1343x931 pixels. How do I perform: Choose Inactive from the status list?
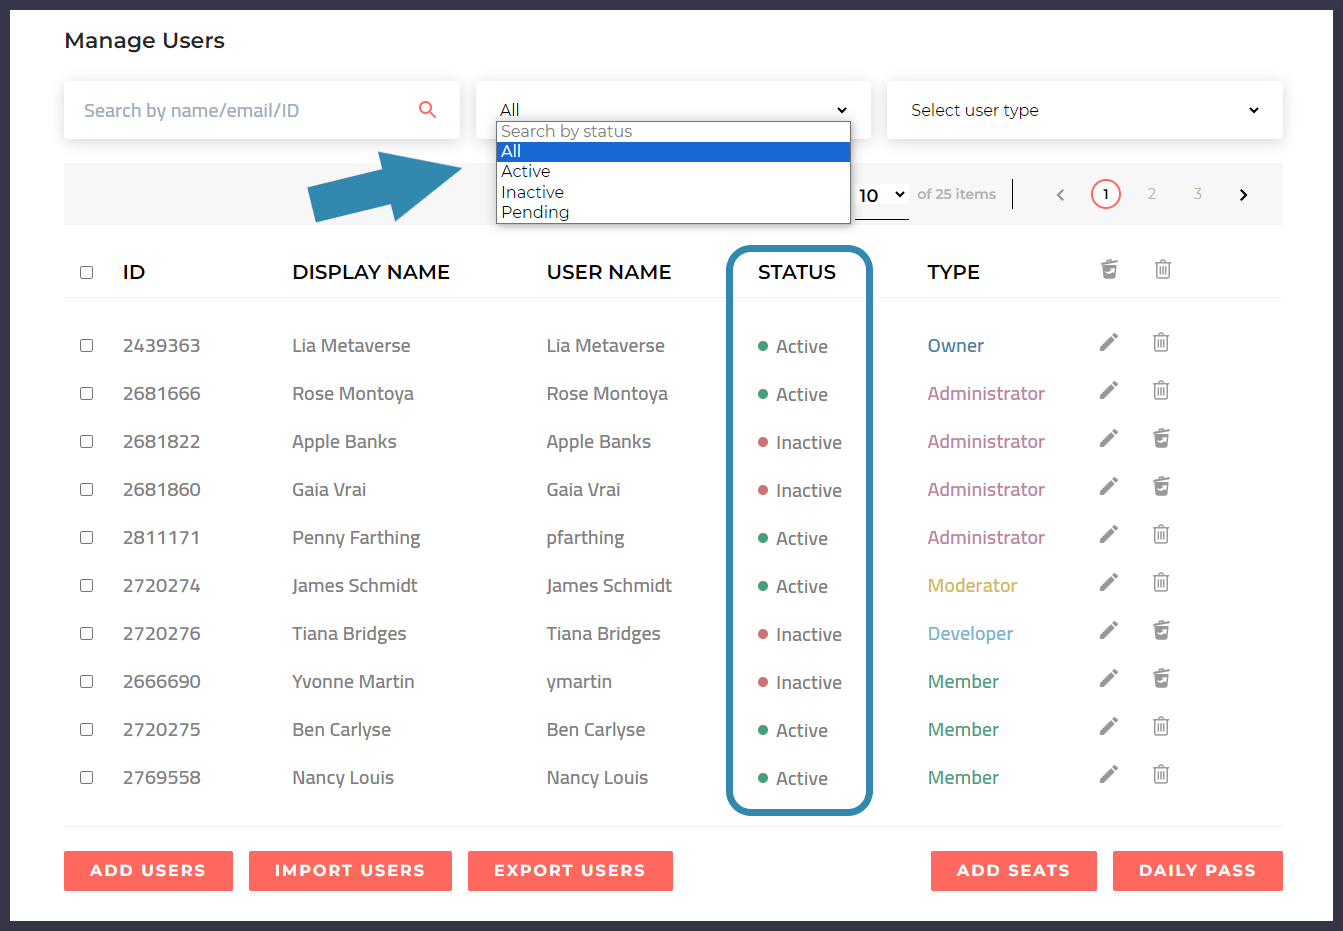click(533, 192)
